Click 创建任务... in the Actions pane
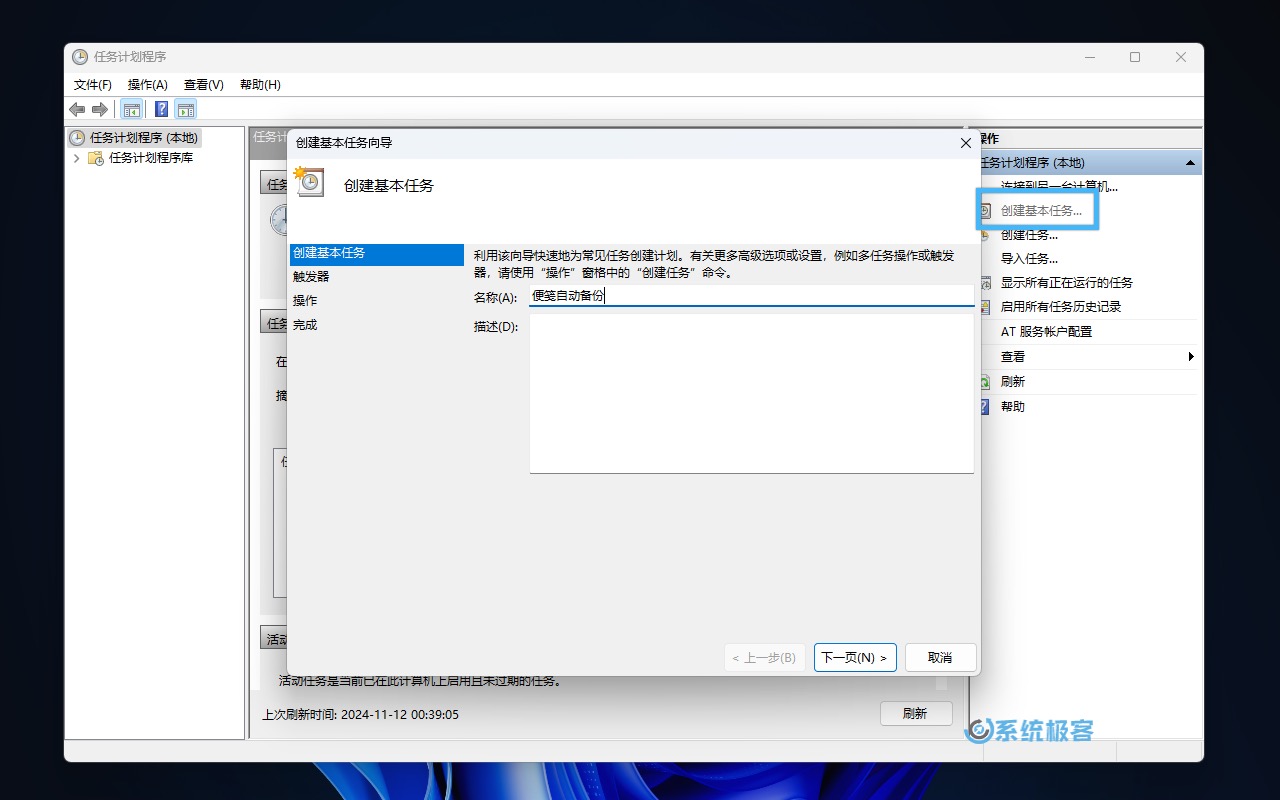 click(1029, 234)
